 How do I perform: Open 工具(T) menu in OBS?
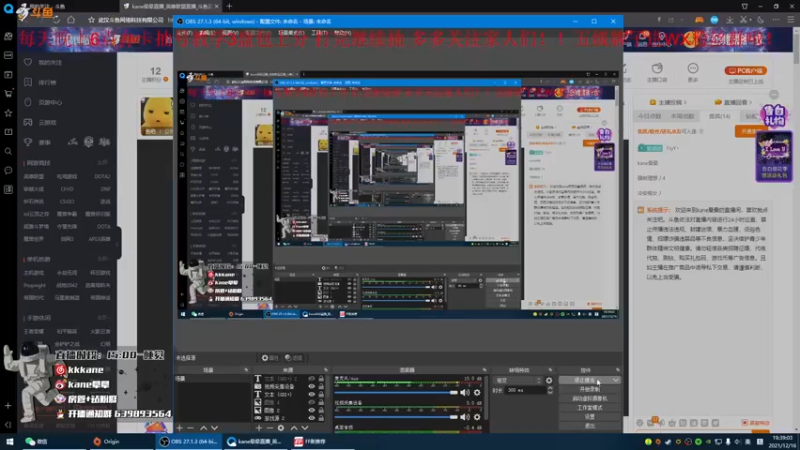pyautogui.click(x=319, y=33)
